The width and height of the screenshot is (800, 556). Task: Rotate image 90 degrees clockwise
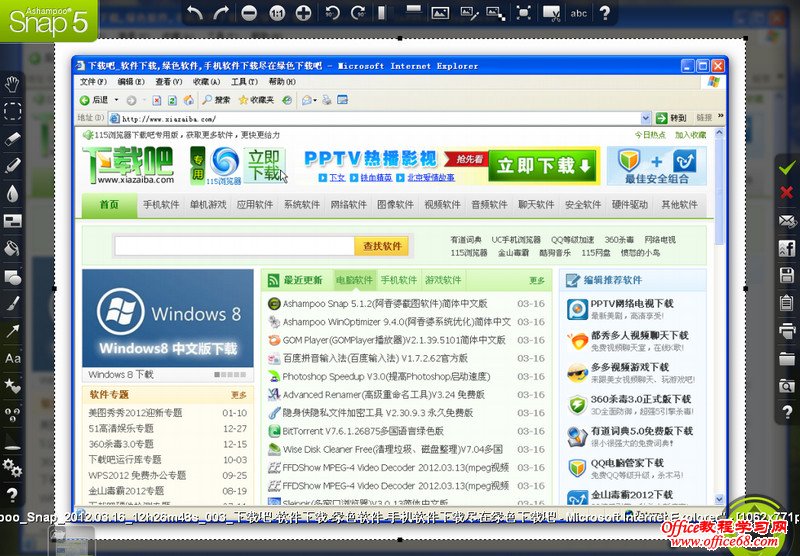coord(358,13)
